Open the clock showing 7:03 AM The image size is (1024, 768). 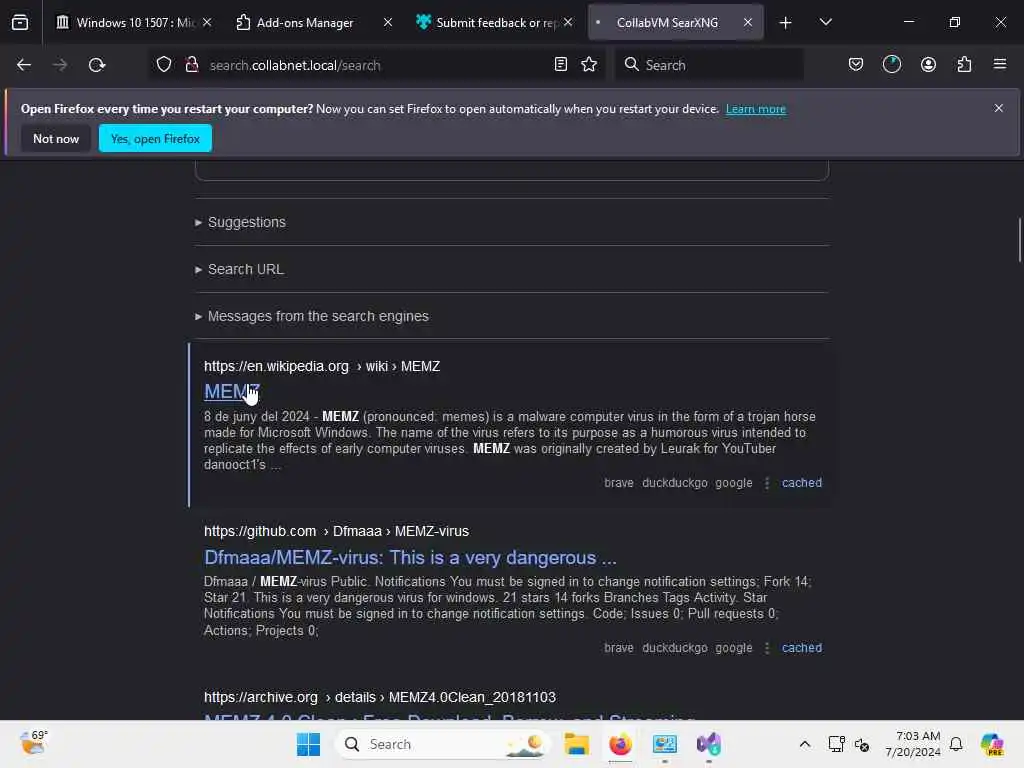[x=912, y=744]
